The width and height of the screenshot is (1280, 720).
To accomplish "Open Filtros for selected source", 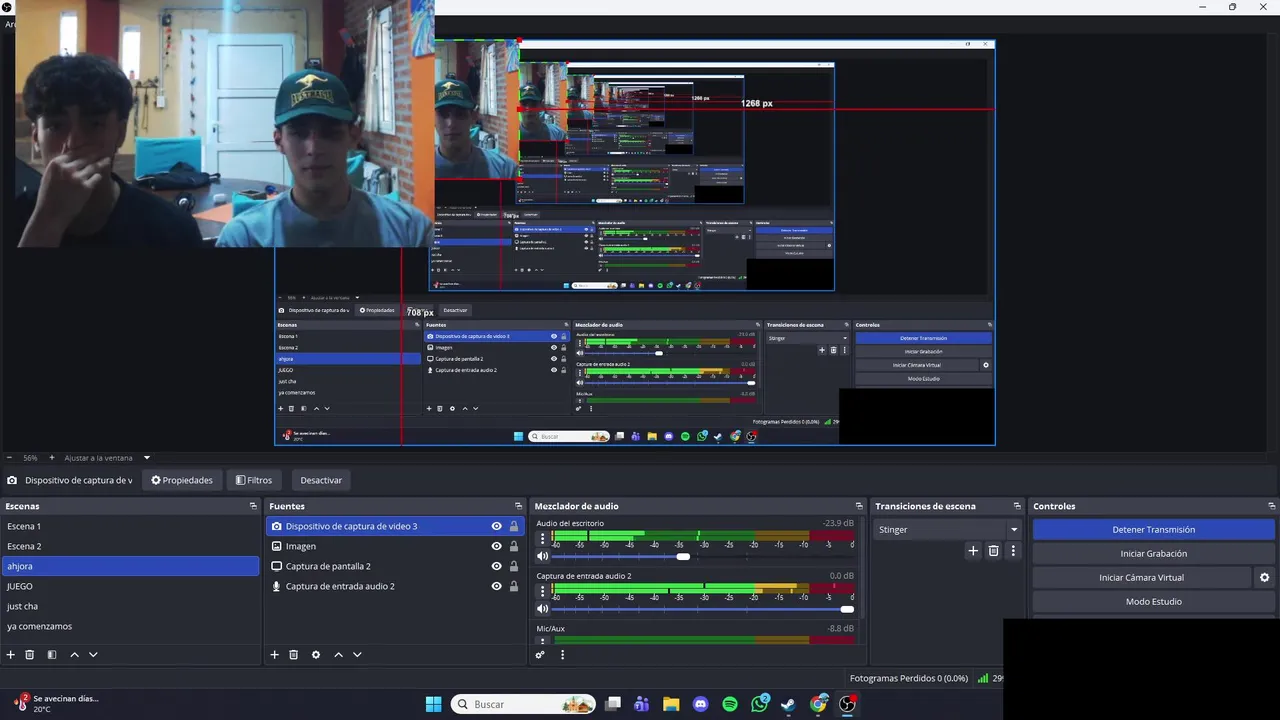I will [254, 480].
